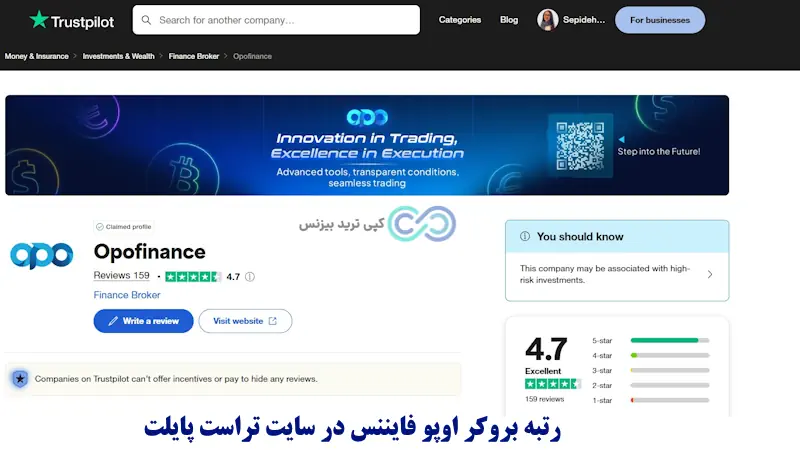800x450 pixels.
Task: Open Sepideh user profile avatar
Action: [547, 20]
